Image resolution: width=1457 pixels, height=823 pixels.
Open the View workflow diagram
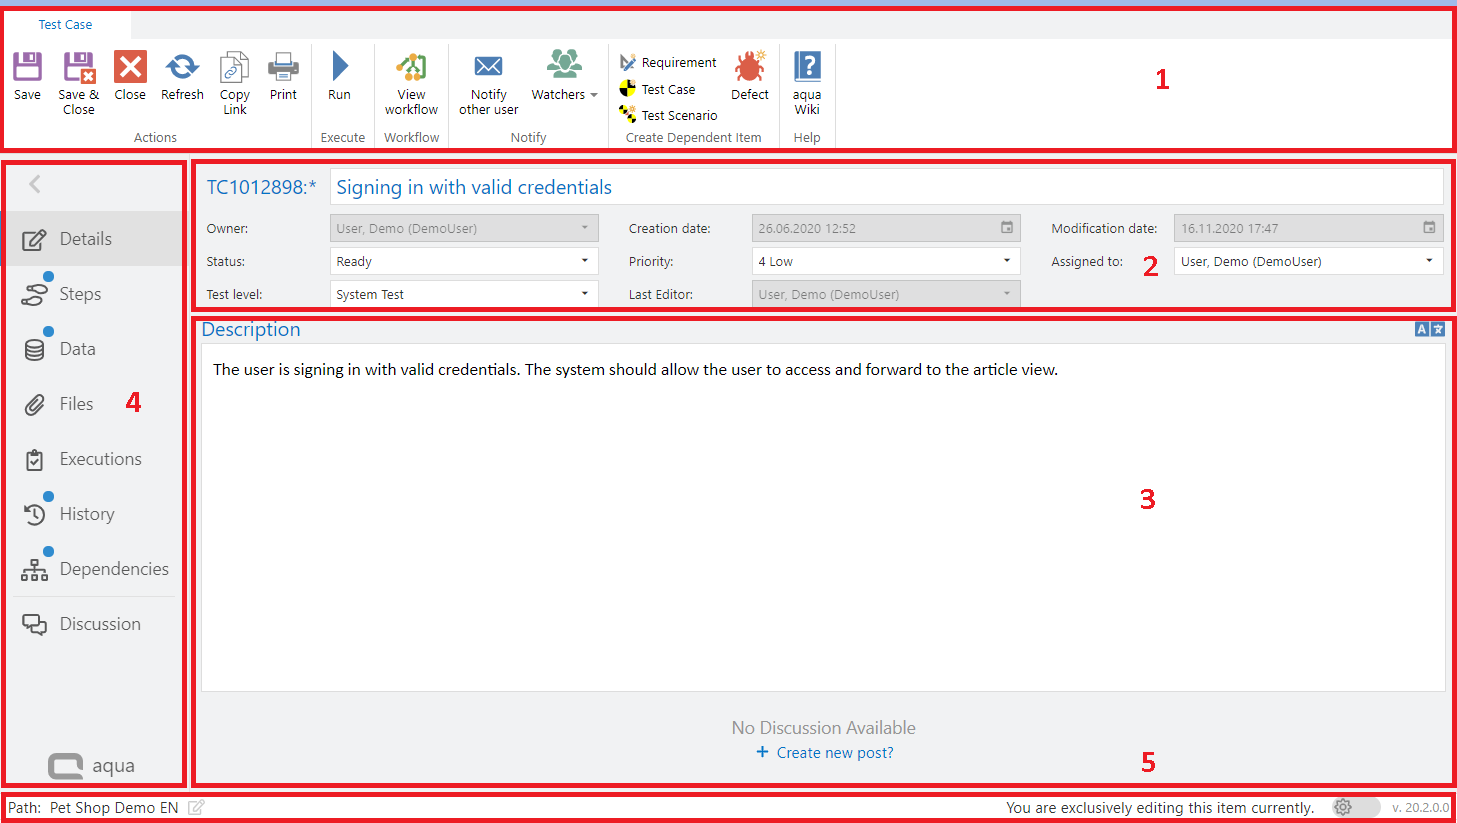[411, 68]
